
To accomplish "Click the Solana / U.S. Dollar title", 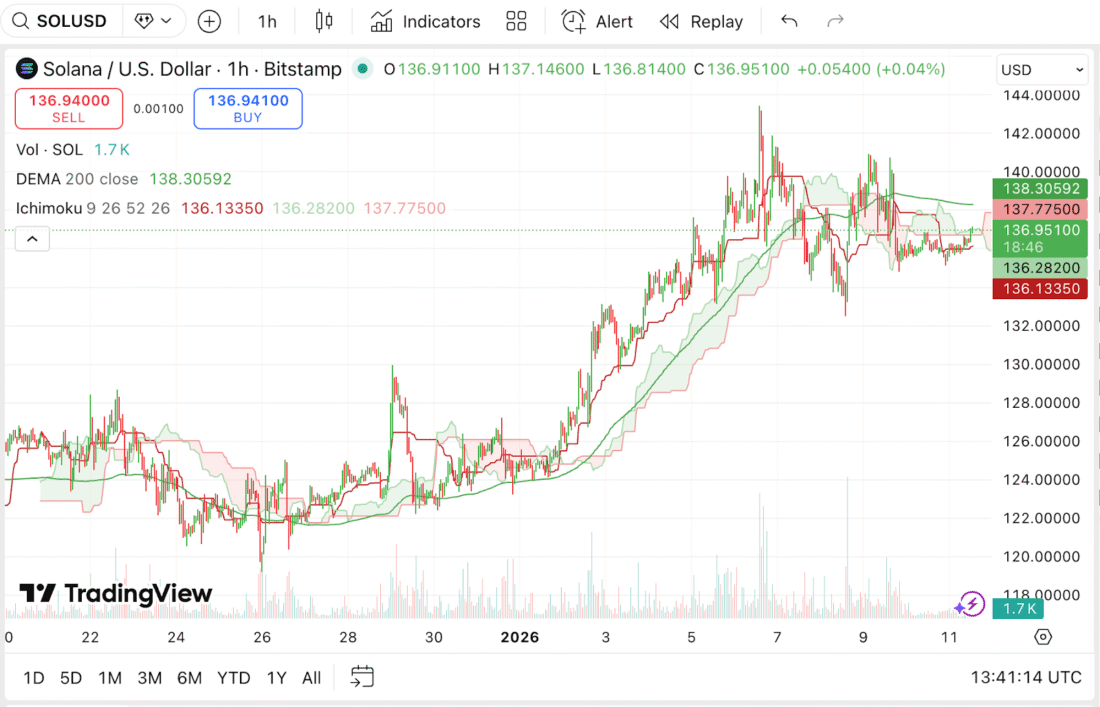I will point(192,69).
